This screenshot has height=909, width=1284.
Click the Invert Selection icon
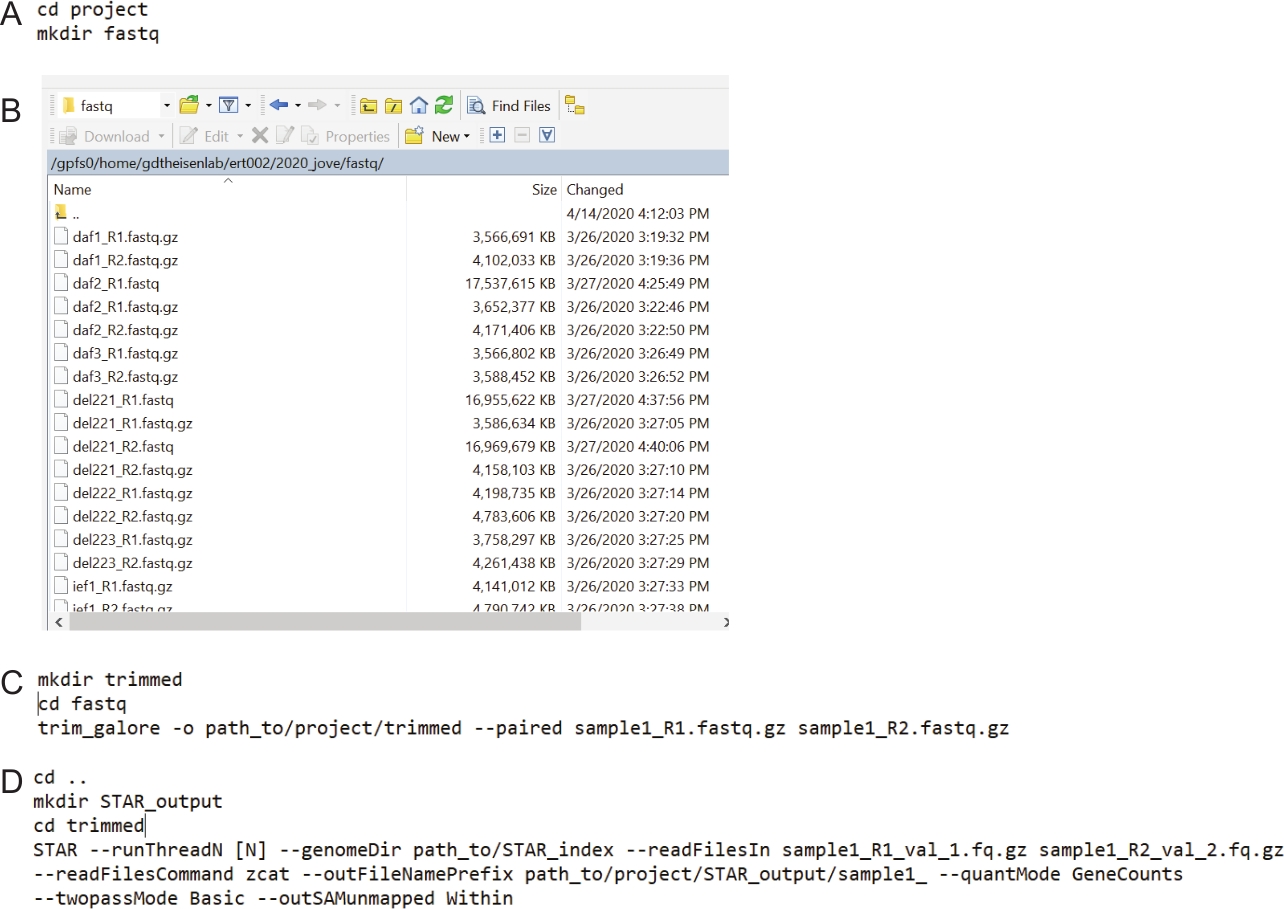click(547, 135)
